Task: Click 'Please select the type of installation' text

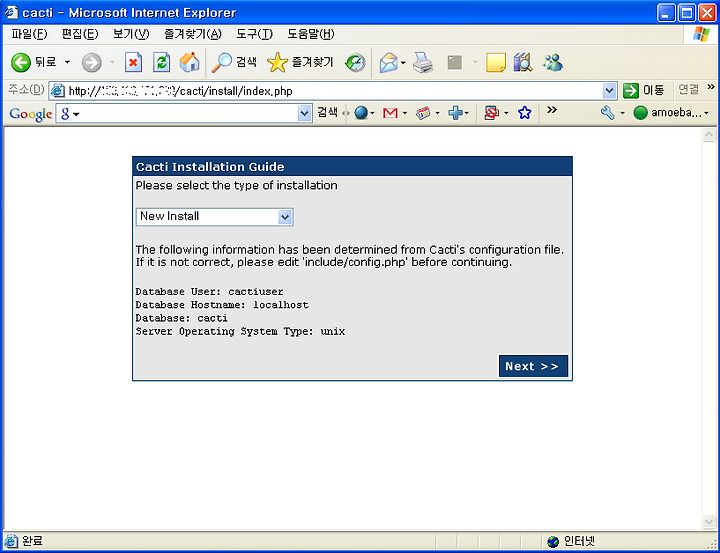Action: coord(236,186)
